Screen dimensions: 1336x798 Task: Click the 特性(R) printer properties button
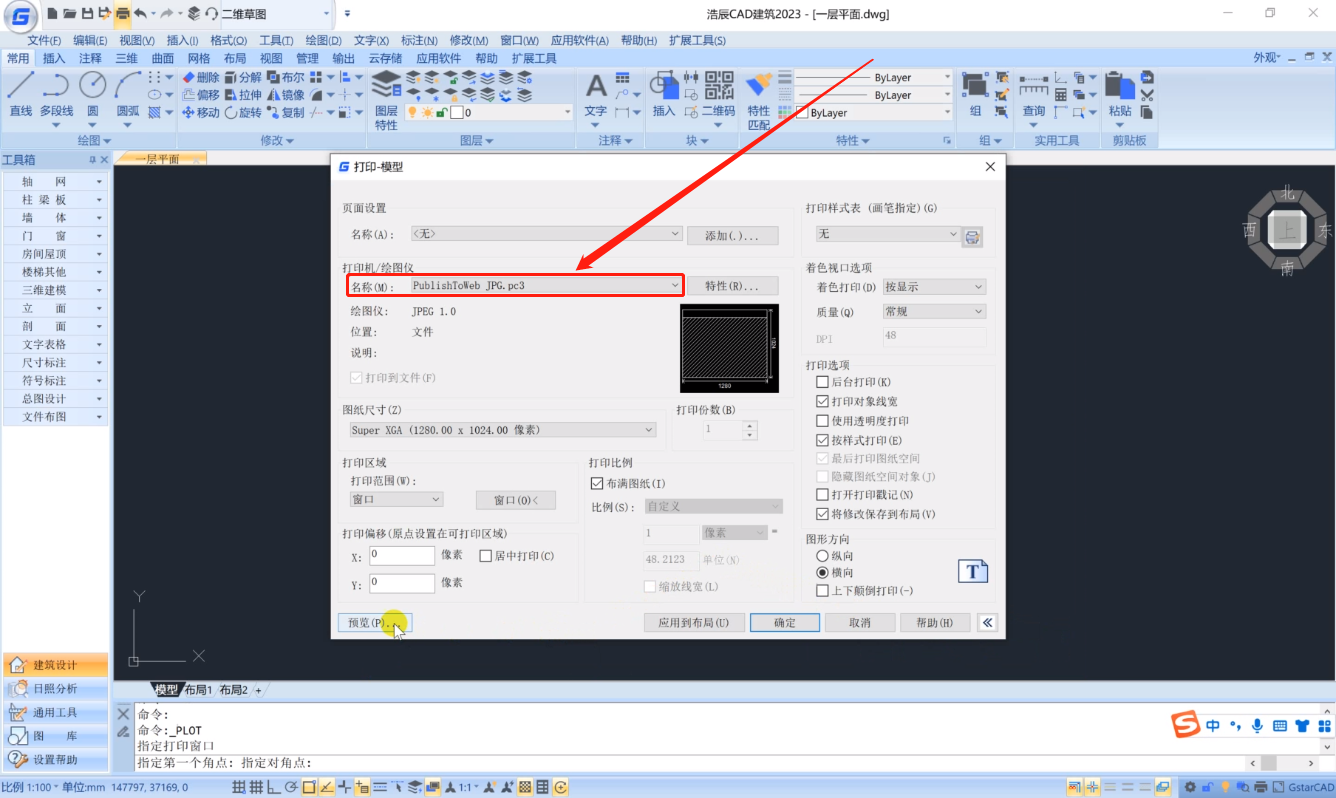coord(733,286)
